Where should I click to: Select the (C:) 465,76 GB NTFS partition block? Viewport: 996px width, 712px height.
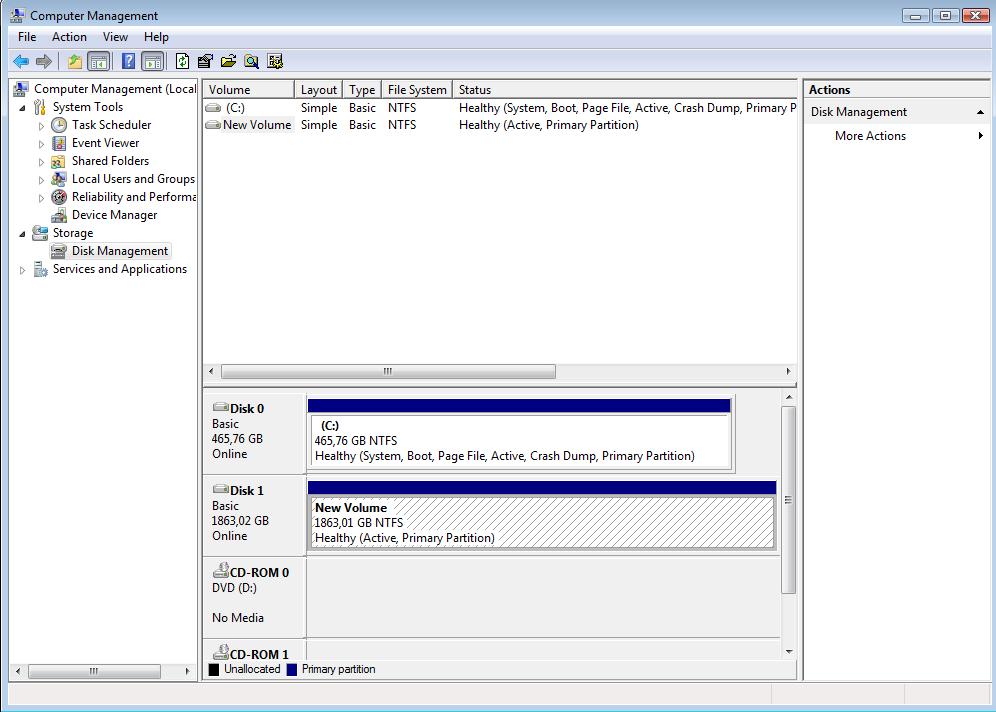tap(520, 434)
